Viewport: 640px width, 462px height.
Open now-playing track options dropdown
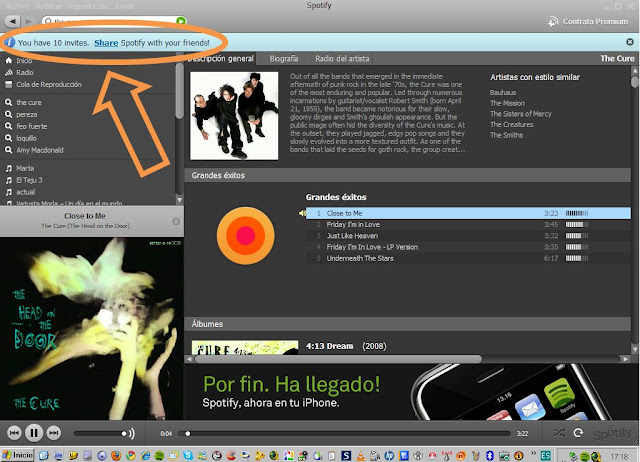point(176,221)
